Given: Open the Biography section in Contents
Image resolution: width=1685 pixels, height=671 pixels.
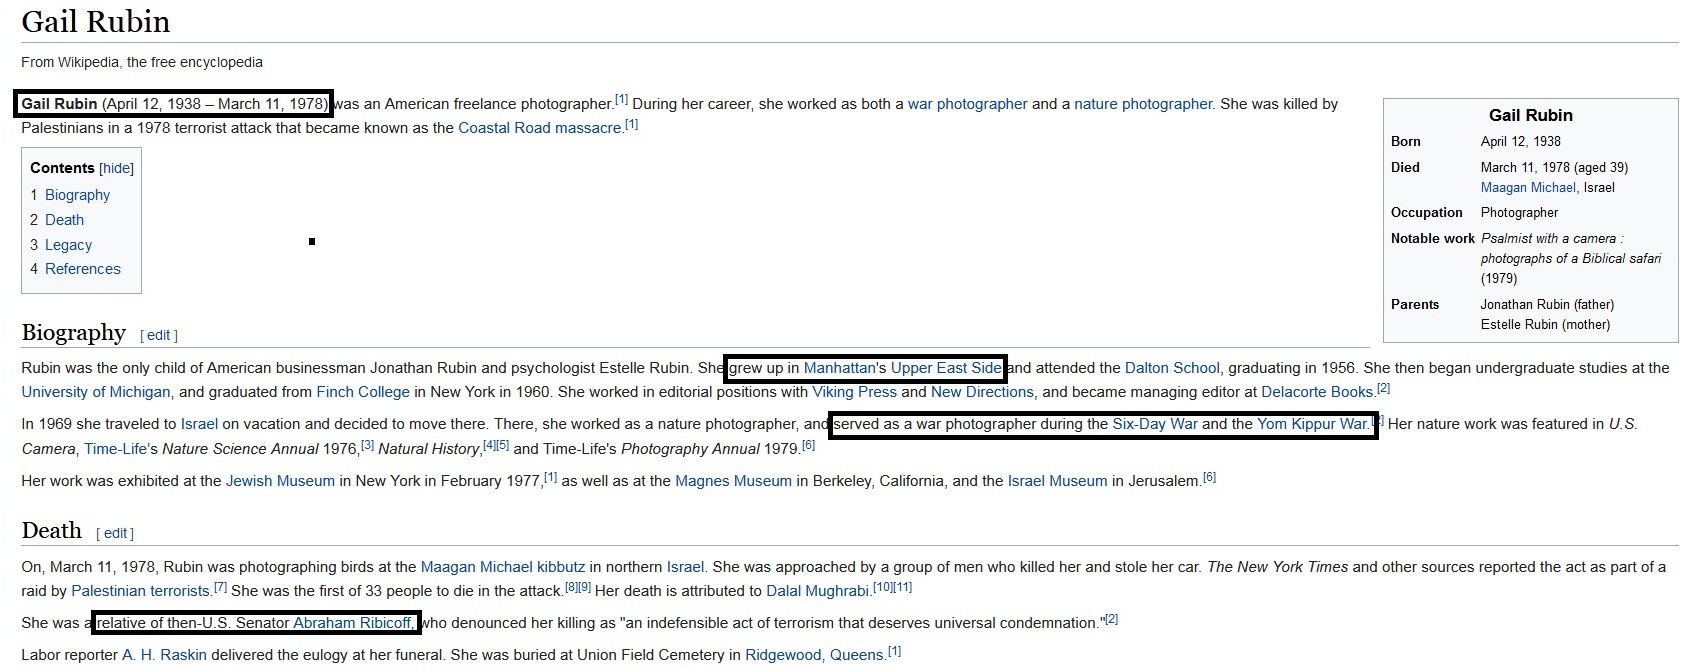Looking at the screenshot, I should (x=77, y=195).
